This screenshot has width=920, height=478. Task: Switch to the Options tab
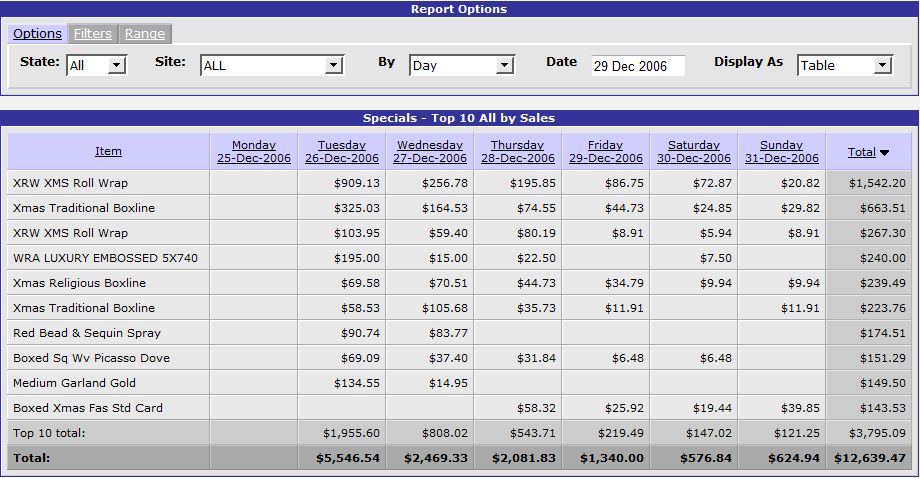(37, 33)
